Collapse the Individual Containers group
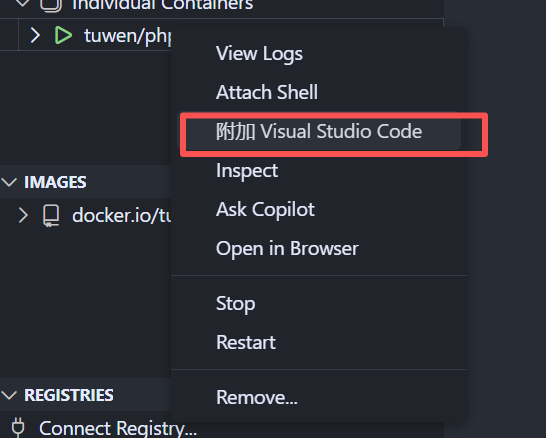 23,4
